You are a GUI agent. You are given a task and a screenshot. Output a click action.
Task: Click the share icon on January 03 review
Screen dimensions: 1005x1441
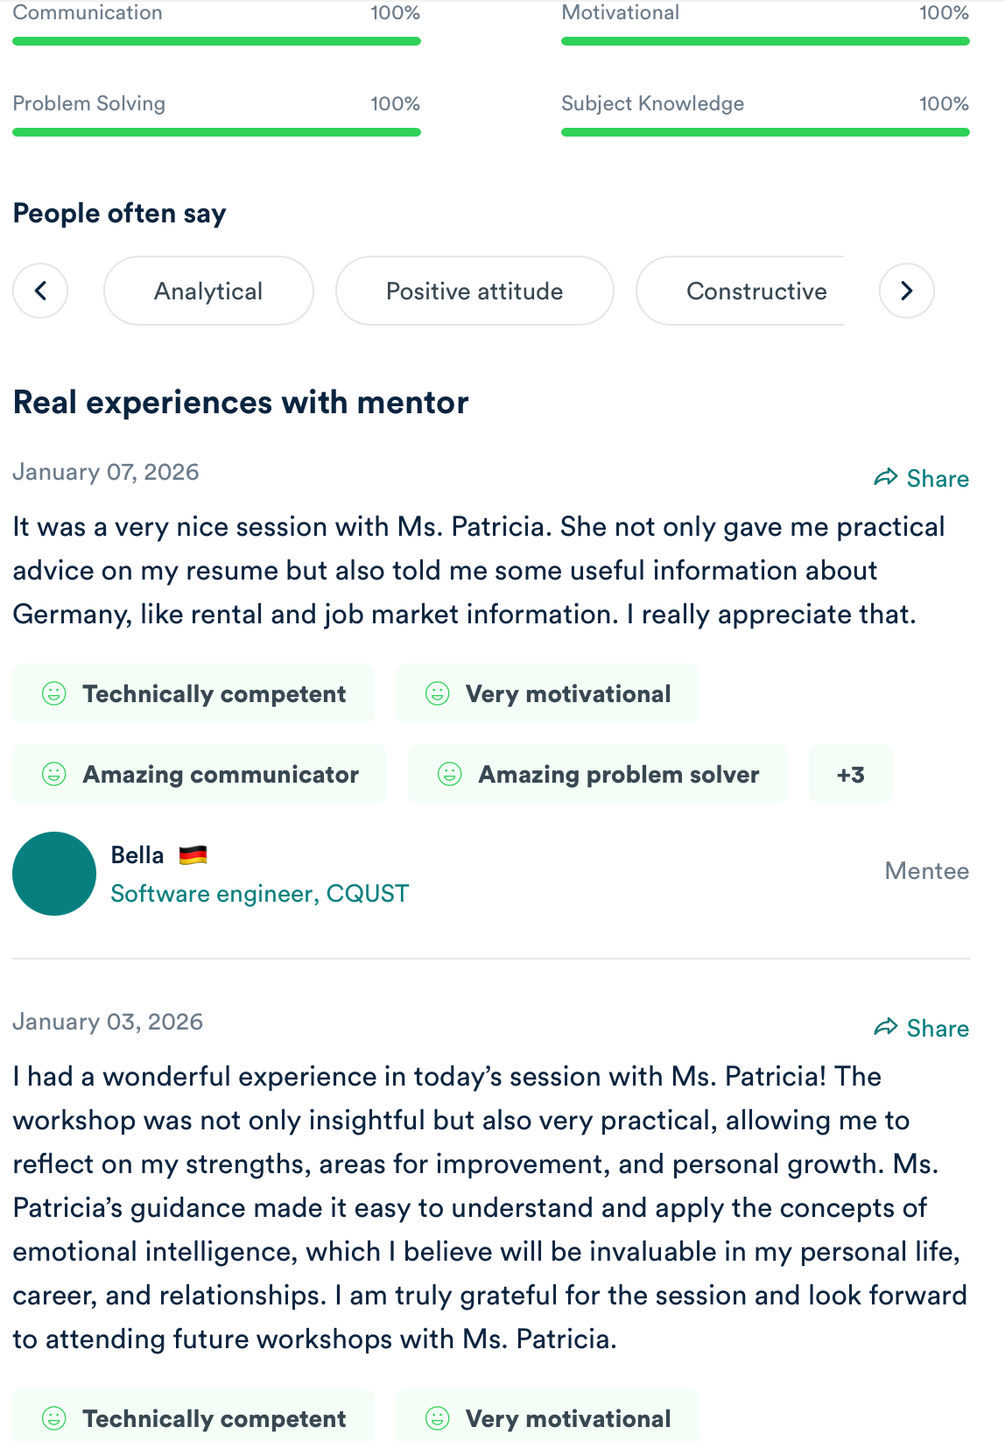click(886, 1027)
